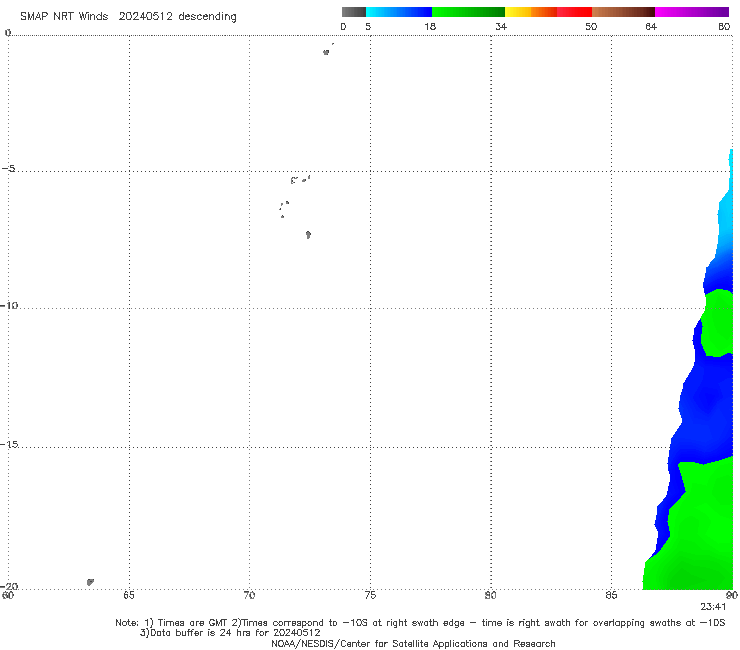This screenshot has height=650, width=740.
Task: Click the green segment of the color bar
Action: click(x=468, y=12)
